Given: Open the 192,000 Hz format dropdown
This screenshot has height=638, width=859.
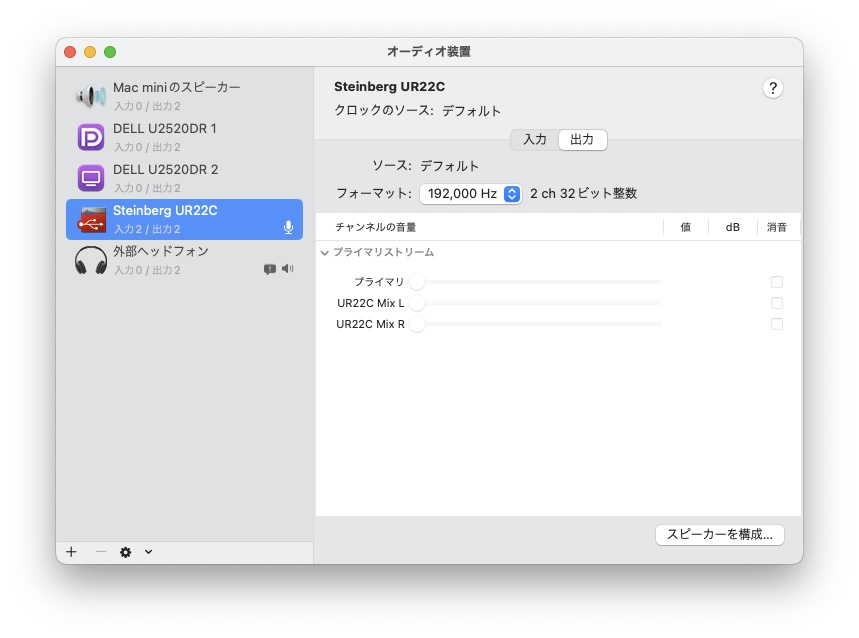Looking at the screenshot, I should 470,194.
